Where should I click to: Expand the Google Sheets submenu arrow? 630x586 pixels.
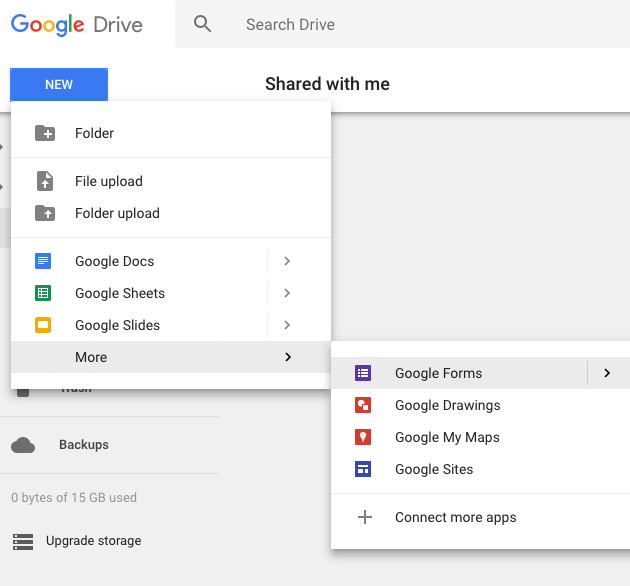(x=287, y=293)
